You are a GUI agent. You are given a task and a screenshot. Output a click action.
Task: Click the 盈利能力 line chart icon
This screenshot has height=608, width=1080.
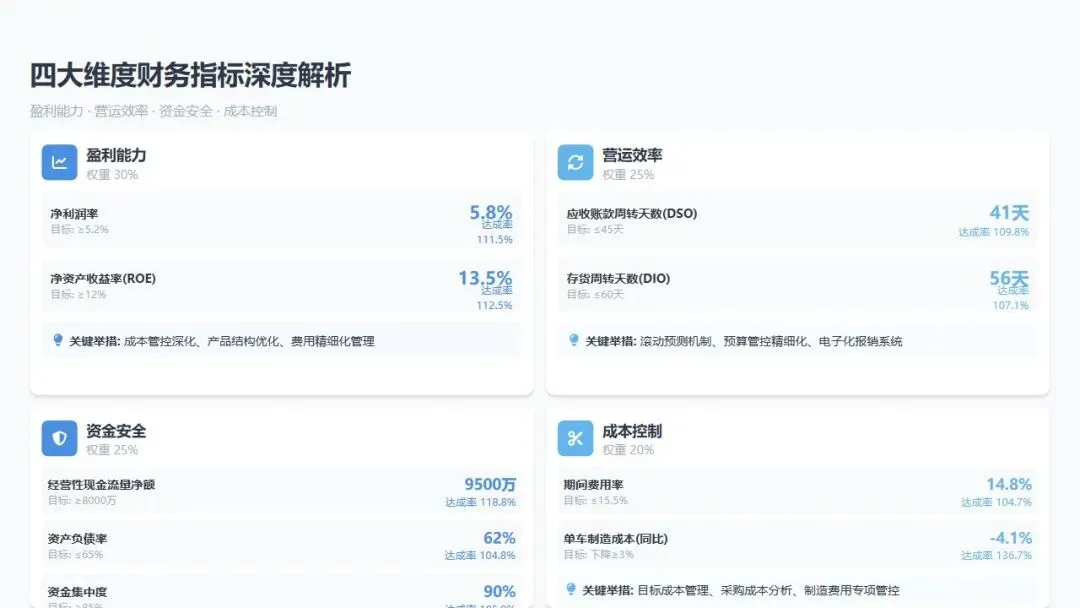click(x=59, y=163)
